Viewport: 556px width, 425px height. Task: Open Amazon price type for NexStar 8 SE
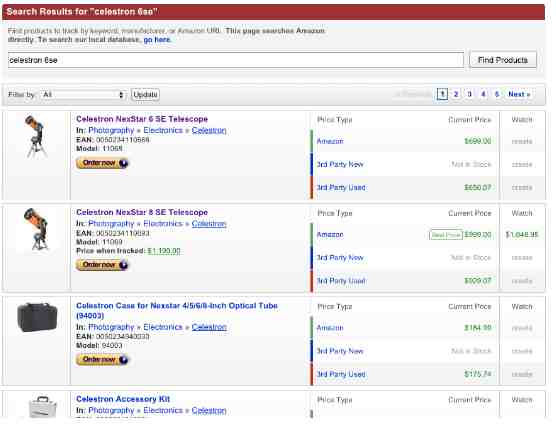pyautogui.click(x=330, y=234)
